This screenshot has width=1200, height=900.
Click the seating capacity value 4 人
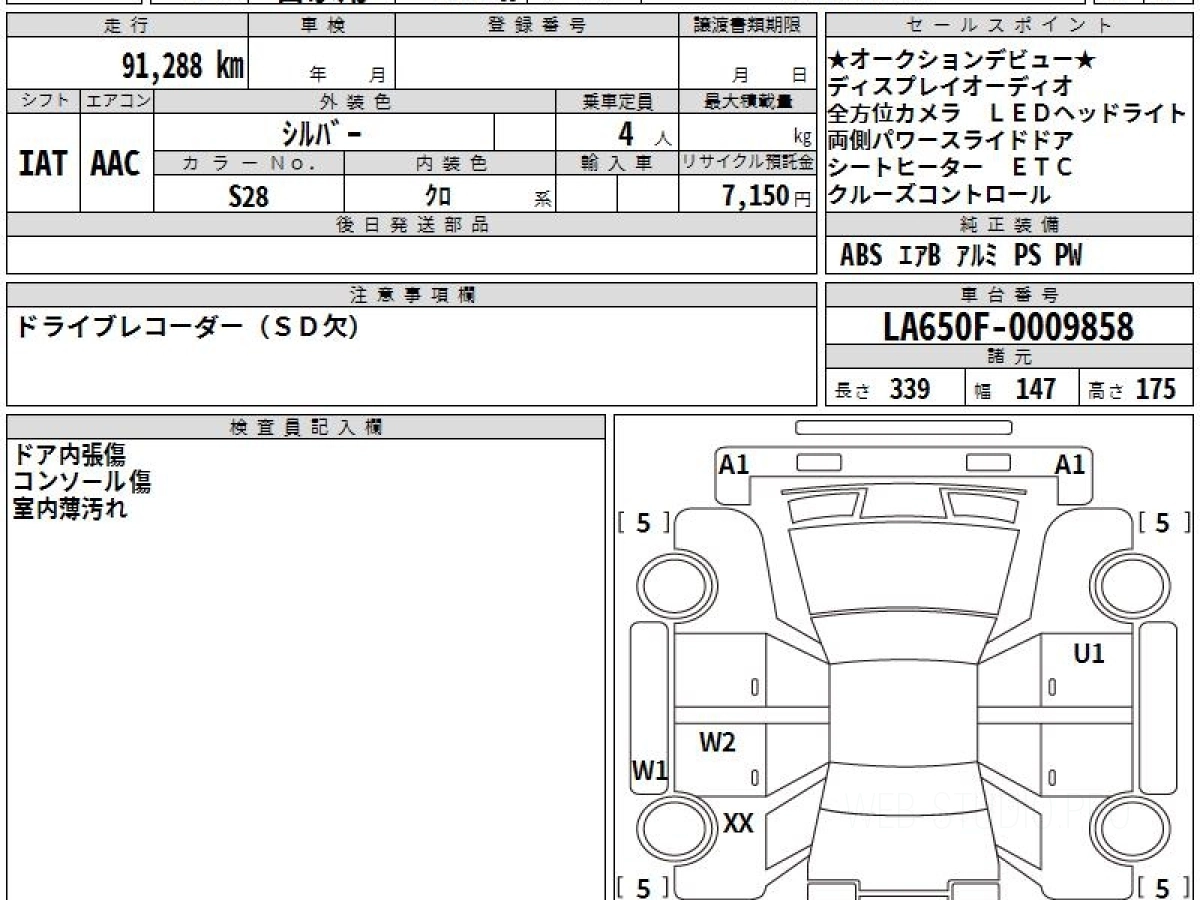tap(643, 132)
